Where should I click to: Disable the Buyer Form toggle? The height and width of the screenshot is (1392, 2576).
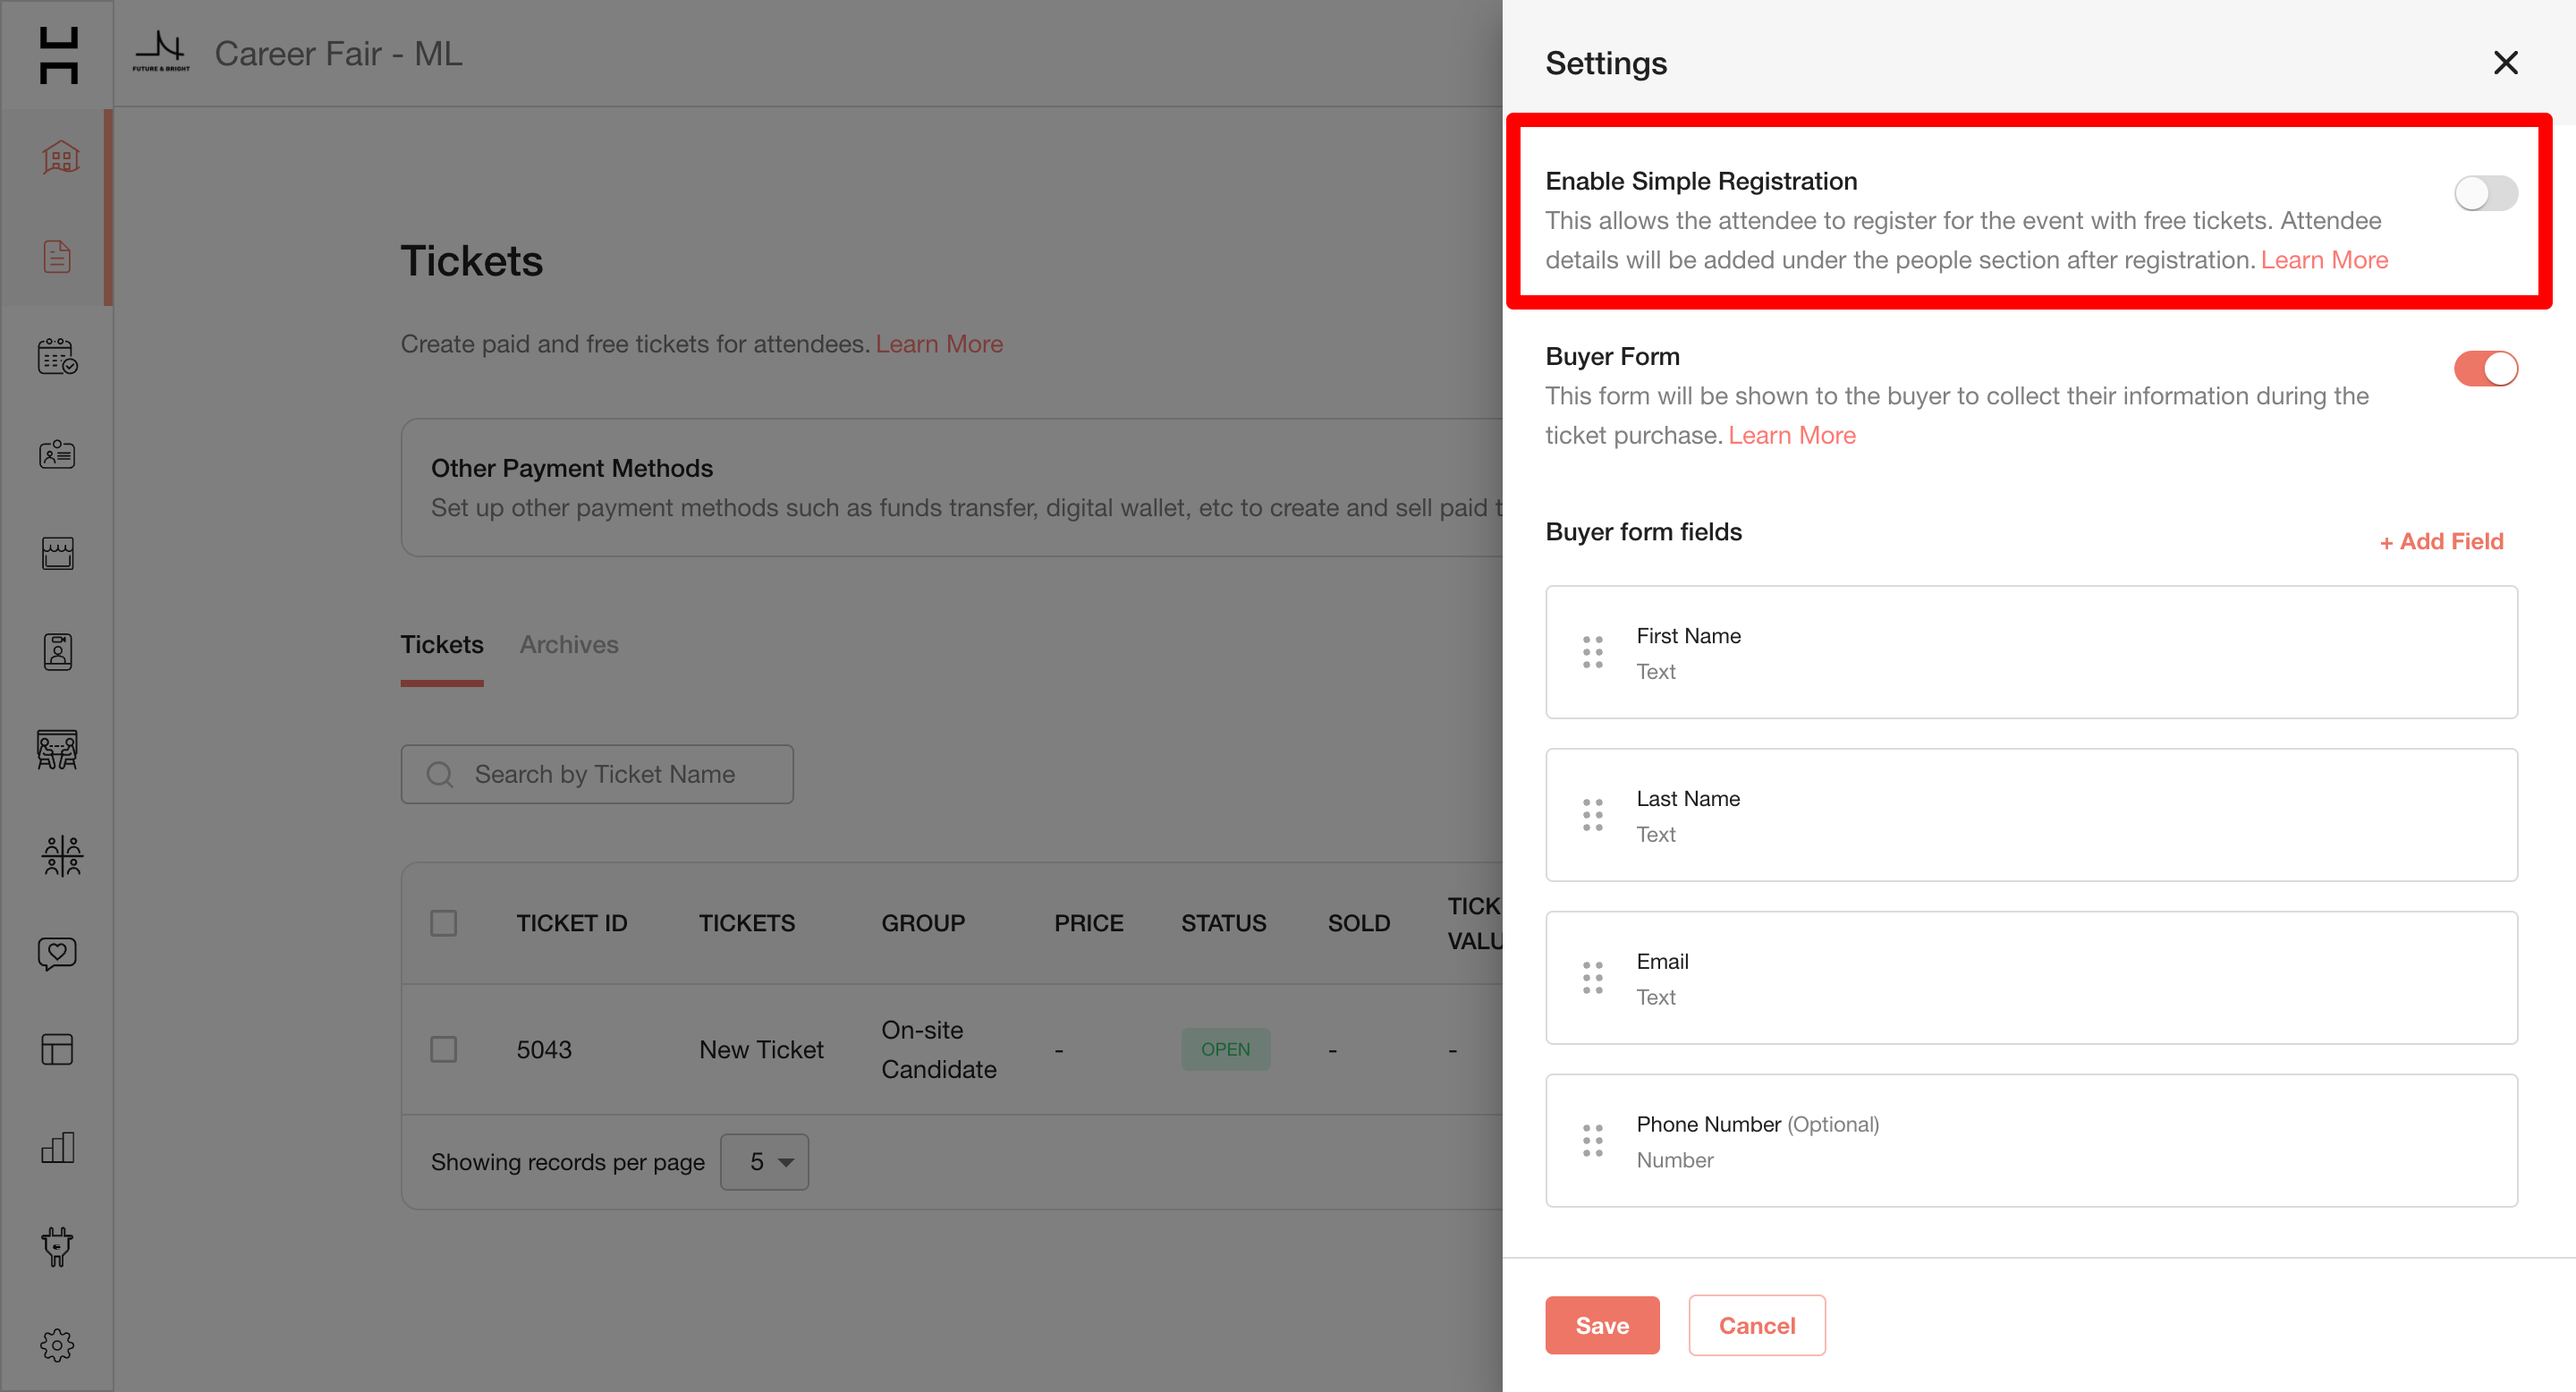[2485, 369]
